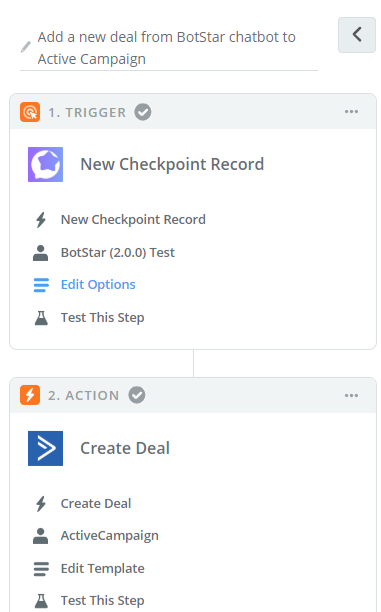
Task: Click the orange Action lightning icon
Action: [x=30, y=395]
